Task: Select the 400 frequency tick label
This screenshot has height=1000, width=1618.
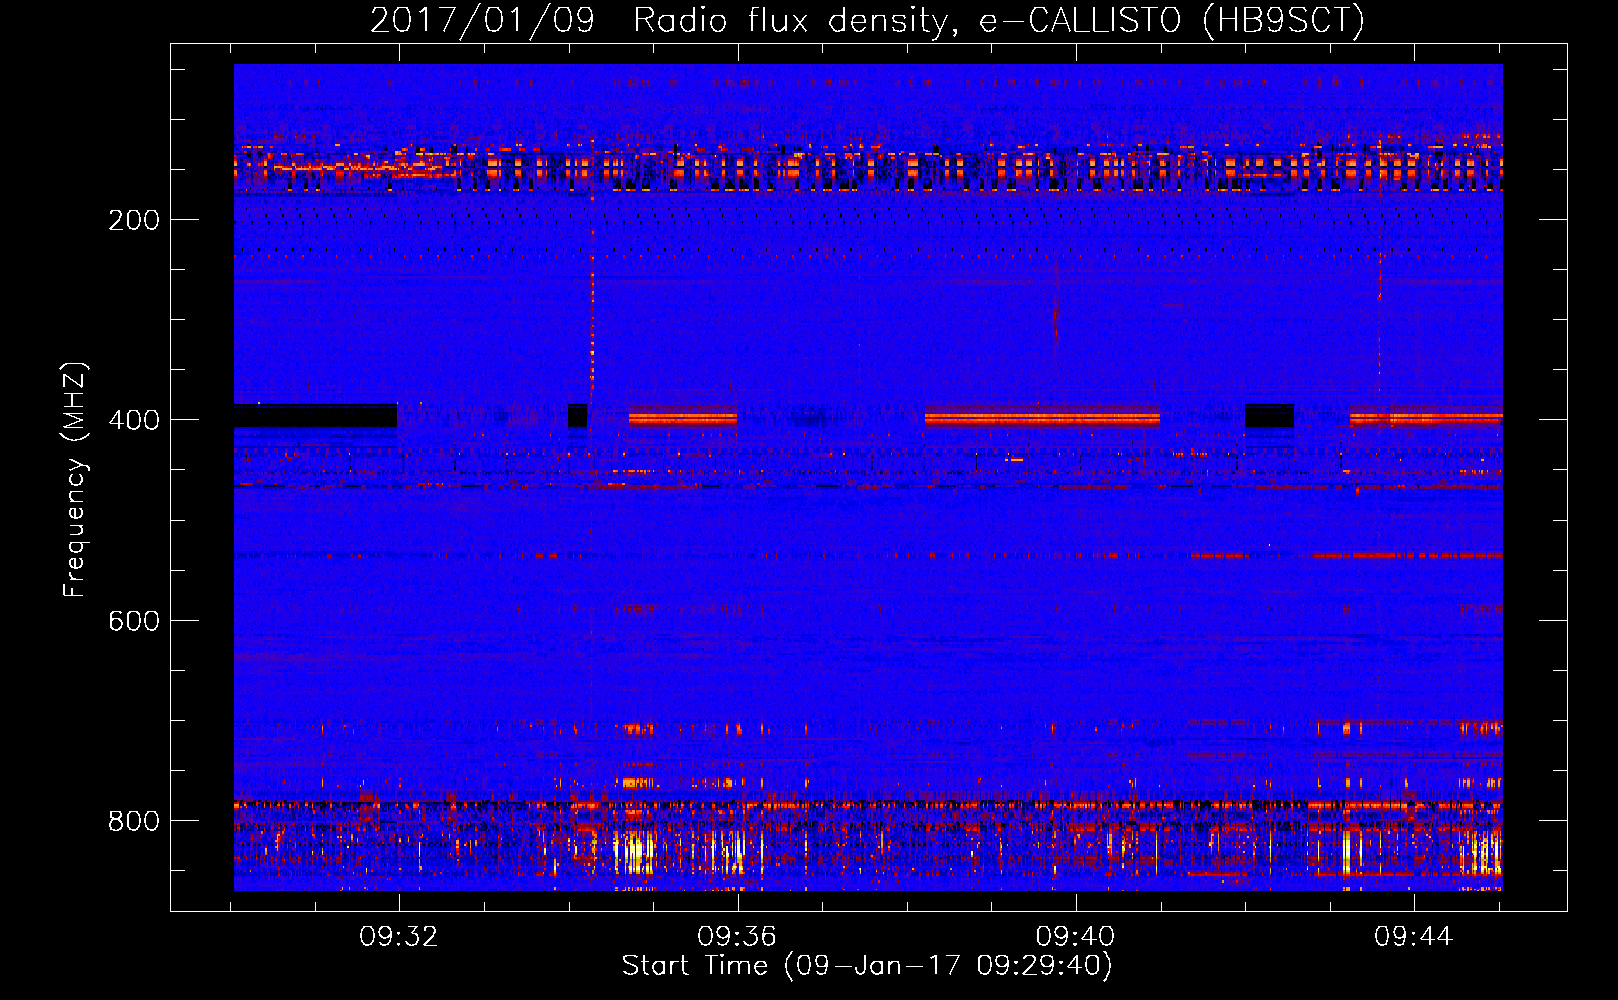Action: click(134, 420)
